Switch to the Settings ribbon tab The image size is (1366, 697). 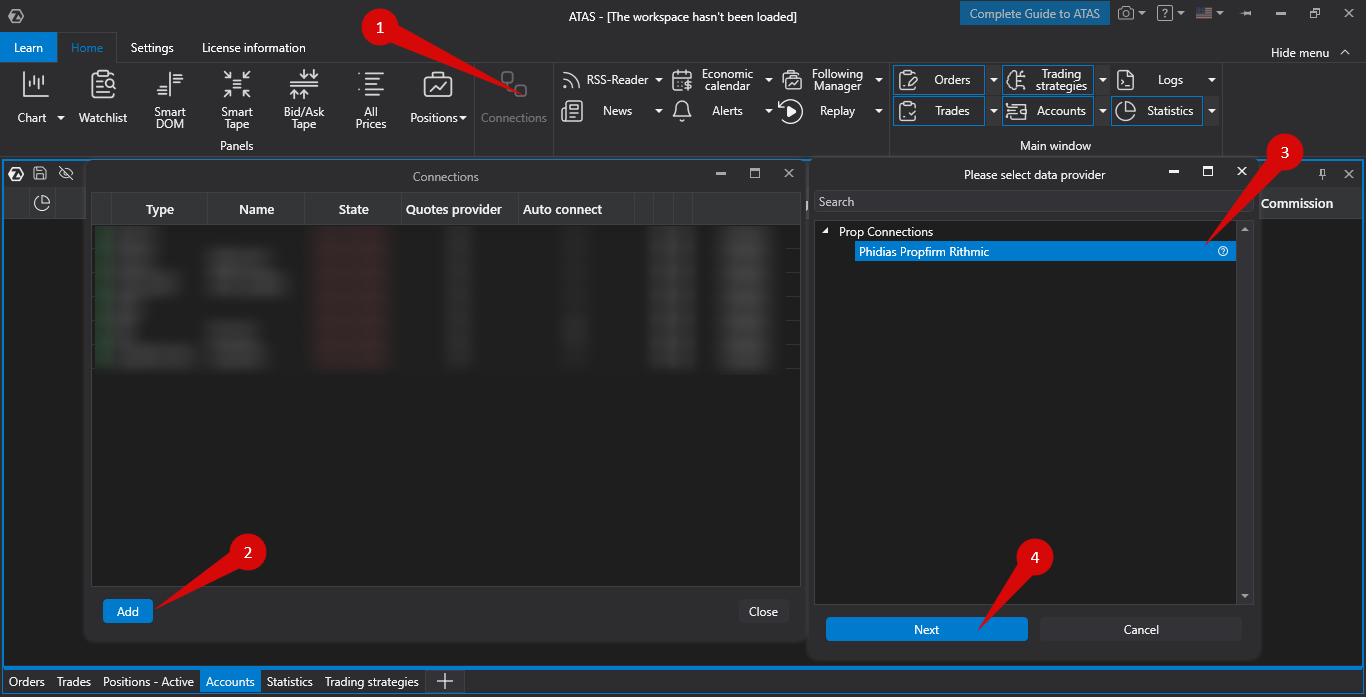click(x=152, y=48)
